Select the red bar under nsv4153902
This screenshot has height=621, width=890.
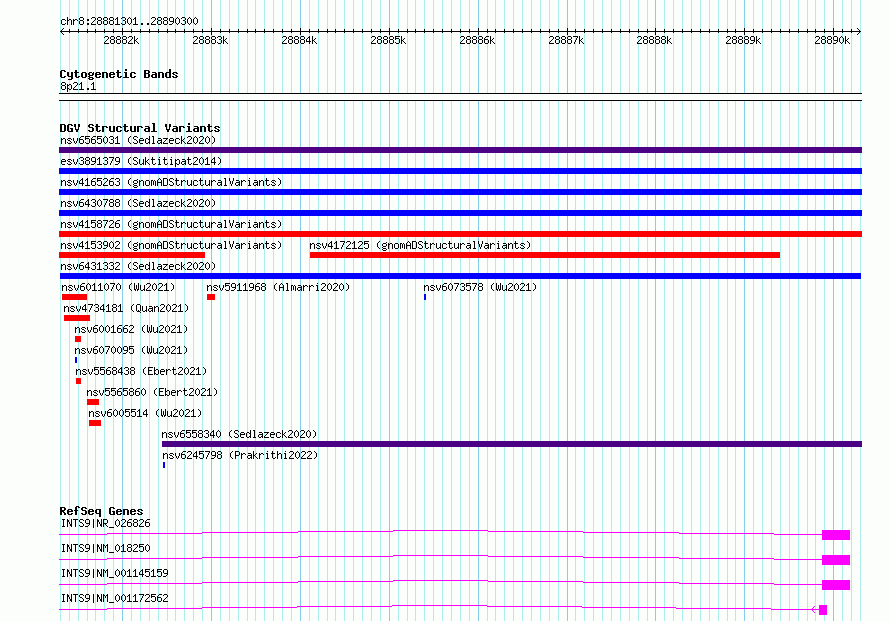click(132, 255)
